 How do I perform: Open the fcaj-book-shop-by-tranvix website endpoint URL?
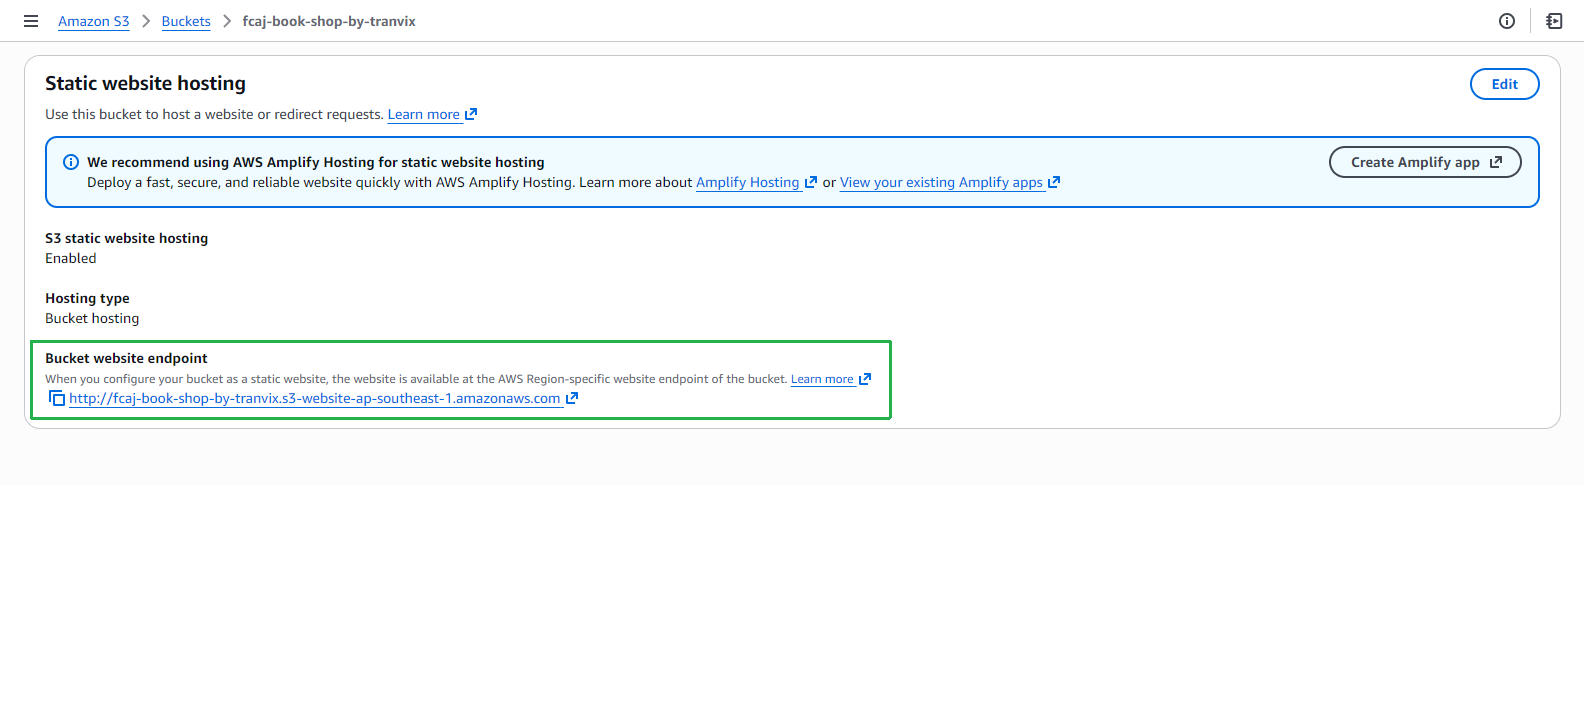coord(315,398)
